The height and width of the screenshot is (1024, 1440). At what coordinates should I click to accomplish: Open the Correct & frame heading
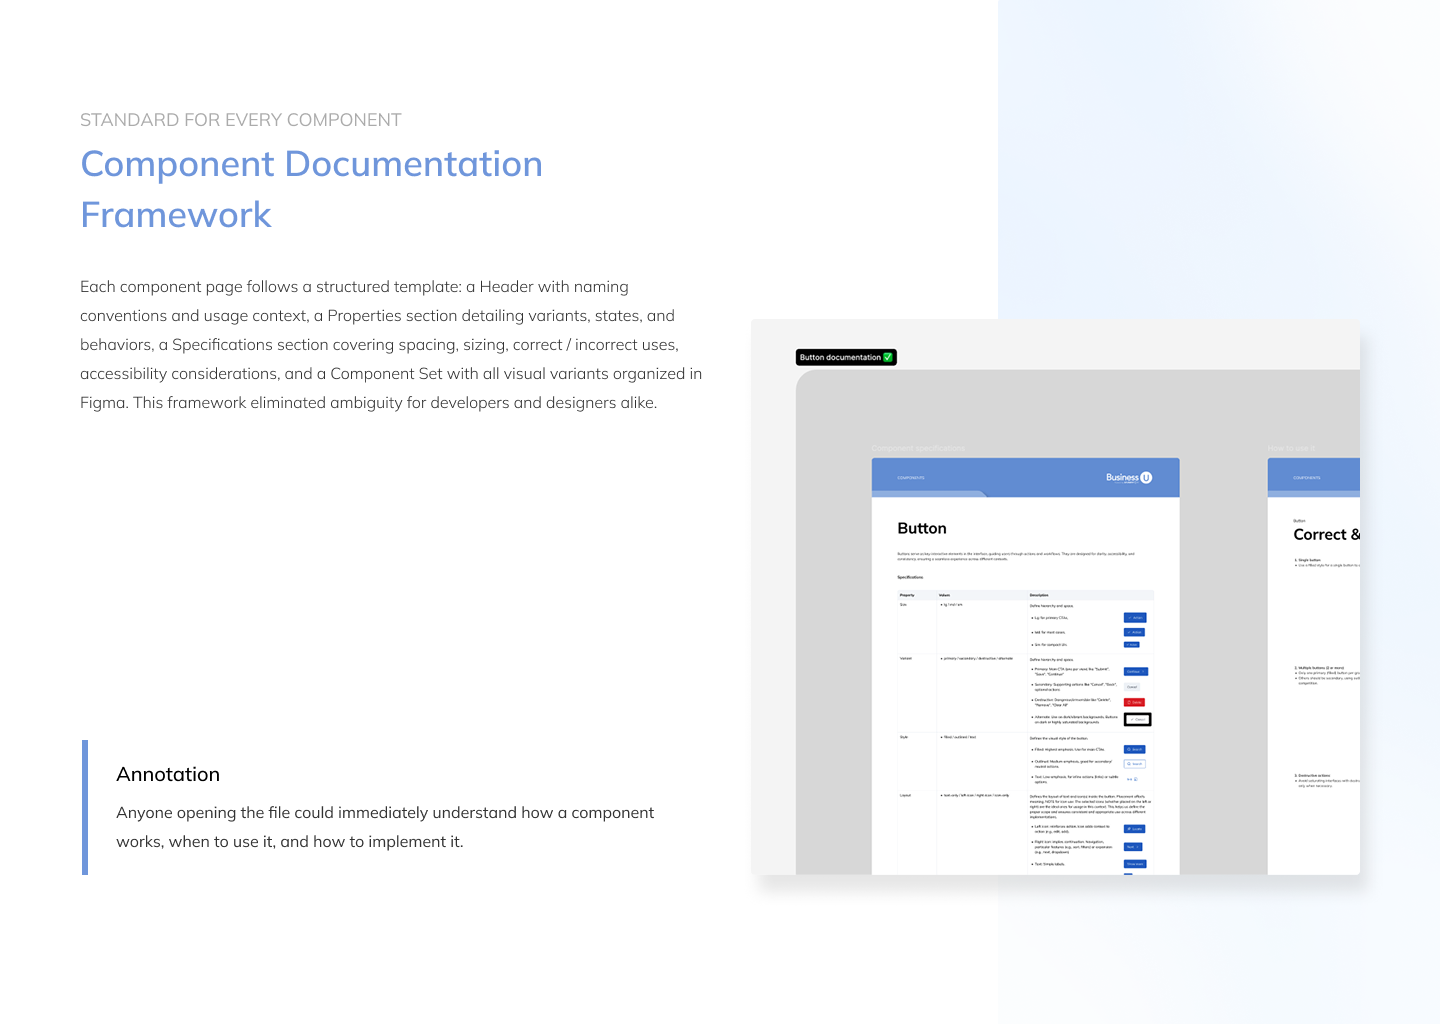pyautogui.click(x=1325, y=535)
